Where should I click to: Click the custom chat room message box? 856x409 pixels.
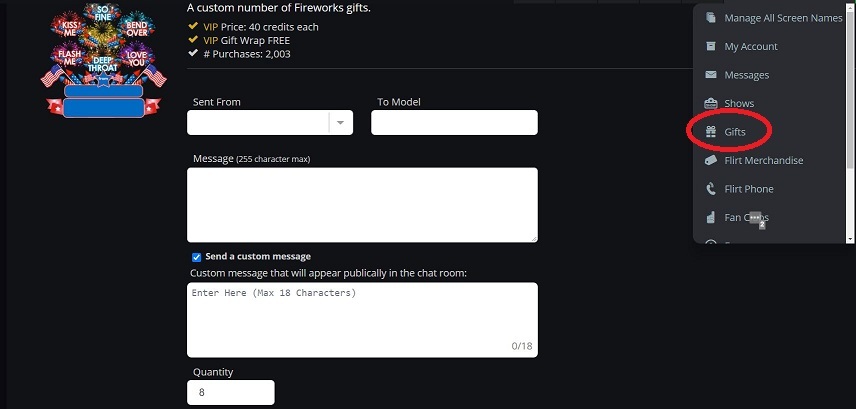(362, 319)
